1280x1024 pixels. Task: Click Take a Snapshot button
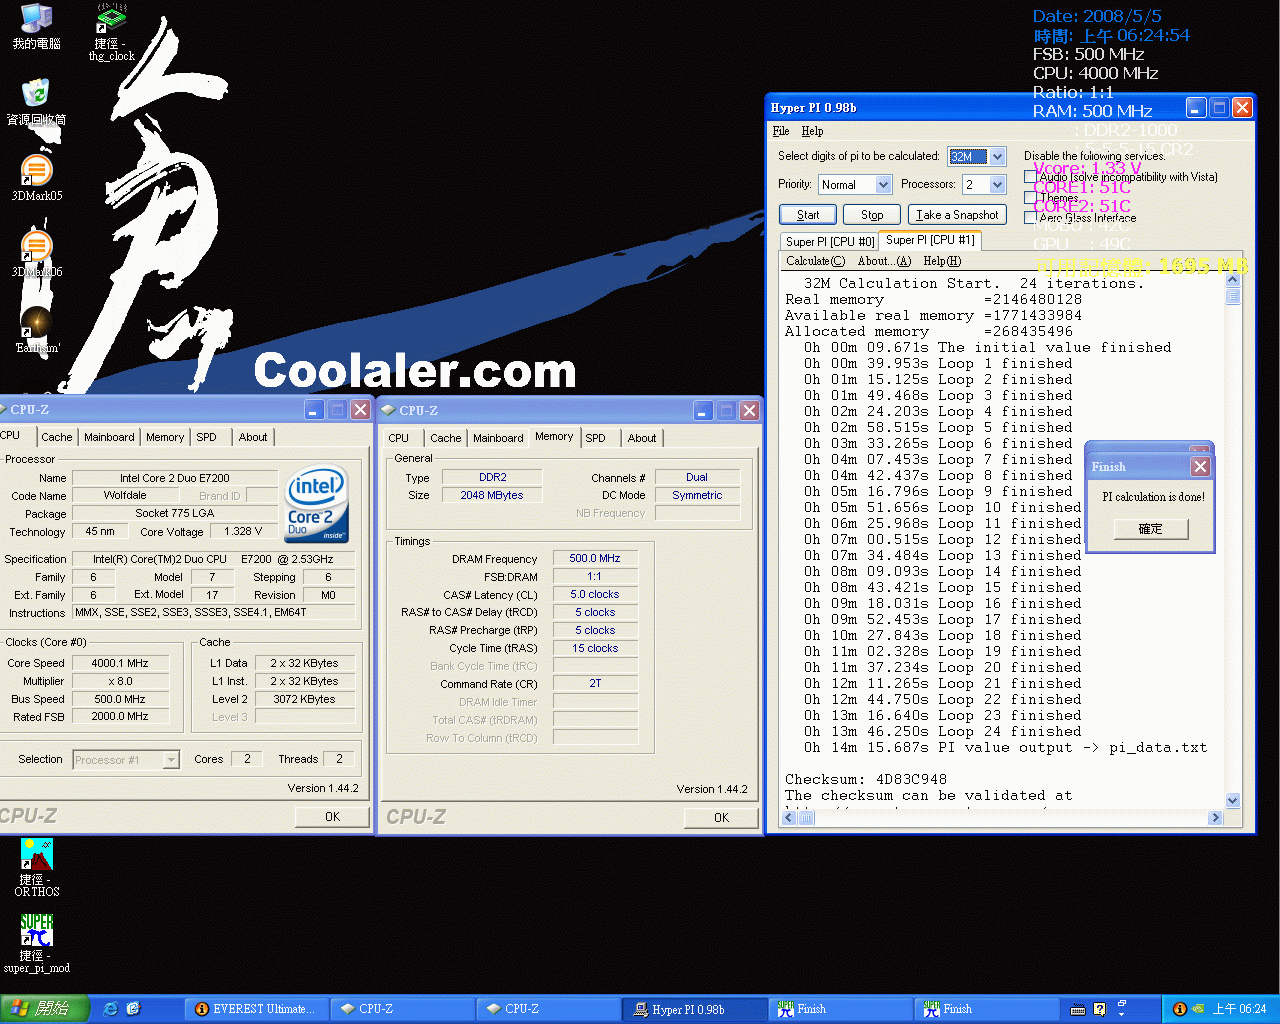click(957, 215)
